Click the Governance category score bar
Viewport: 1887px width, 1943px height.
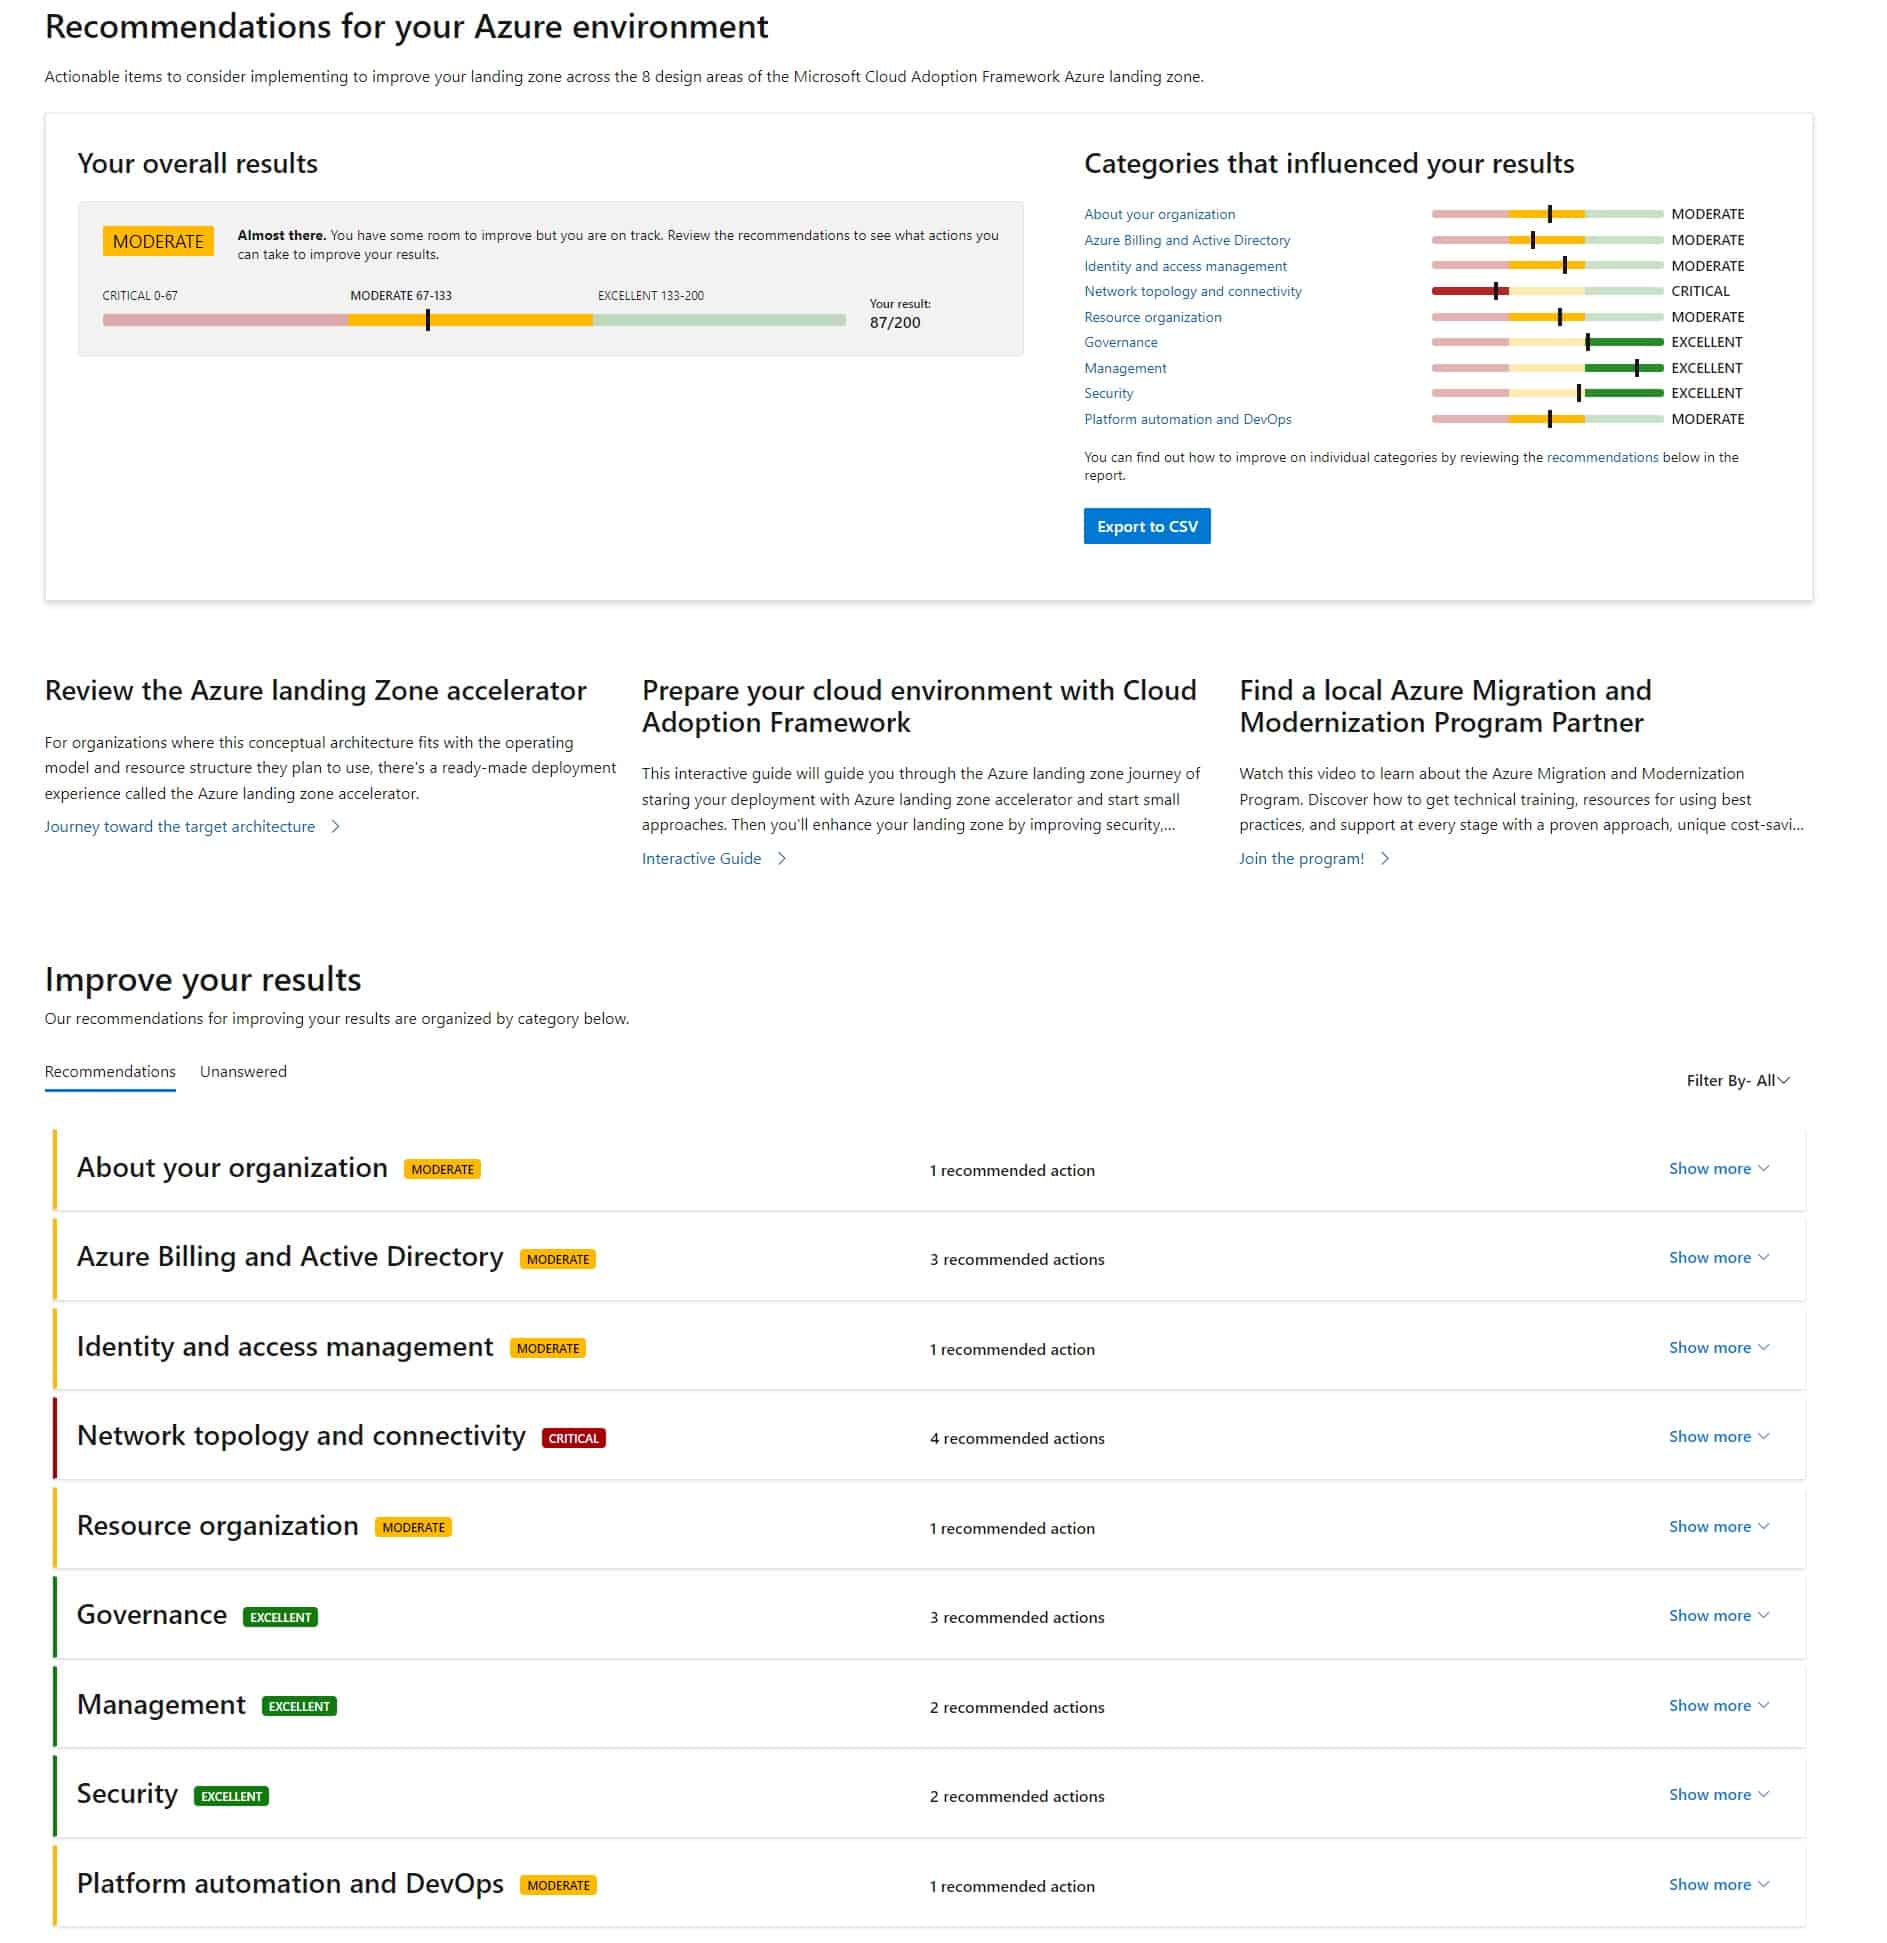pyautogui.click(x=1547, y=342)
